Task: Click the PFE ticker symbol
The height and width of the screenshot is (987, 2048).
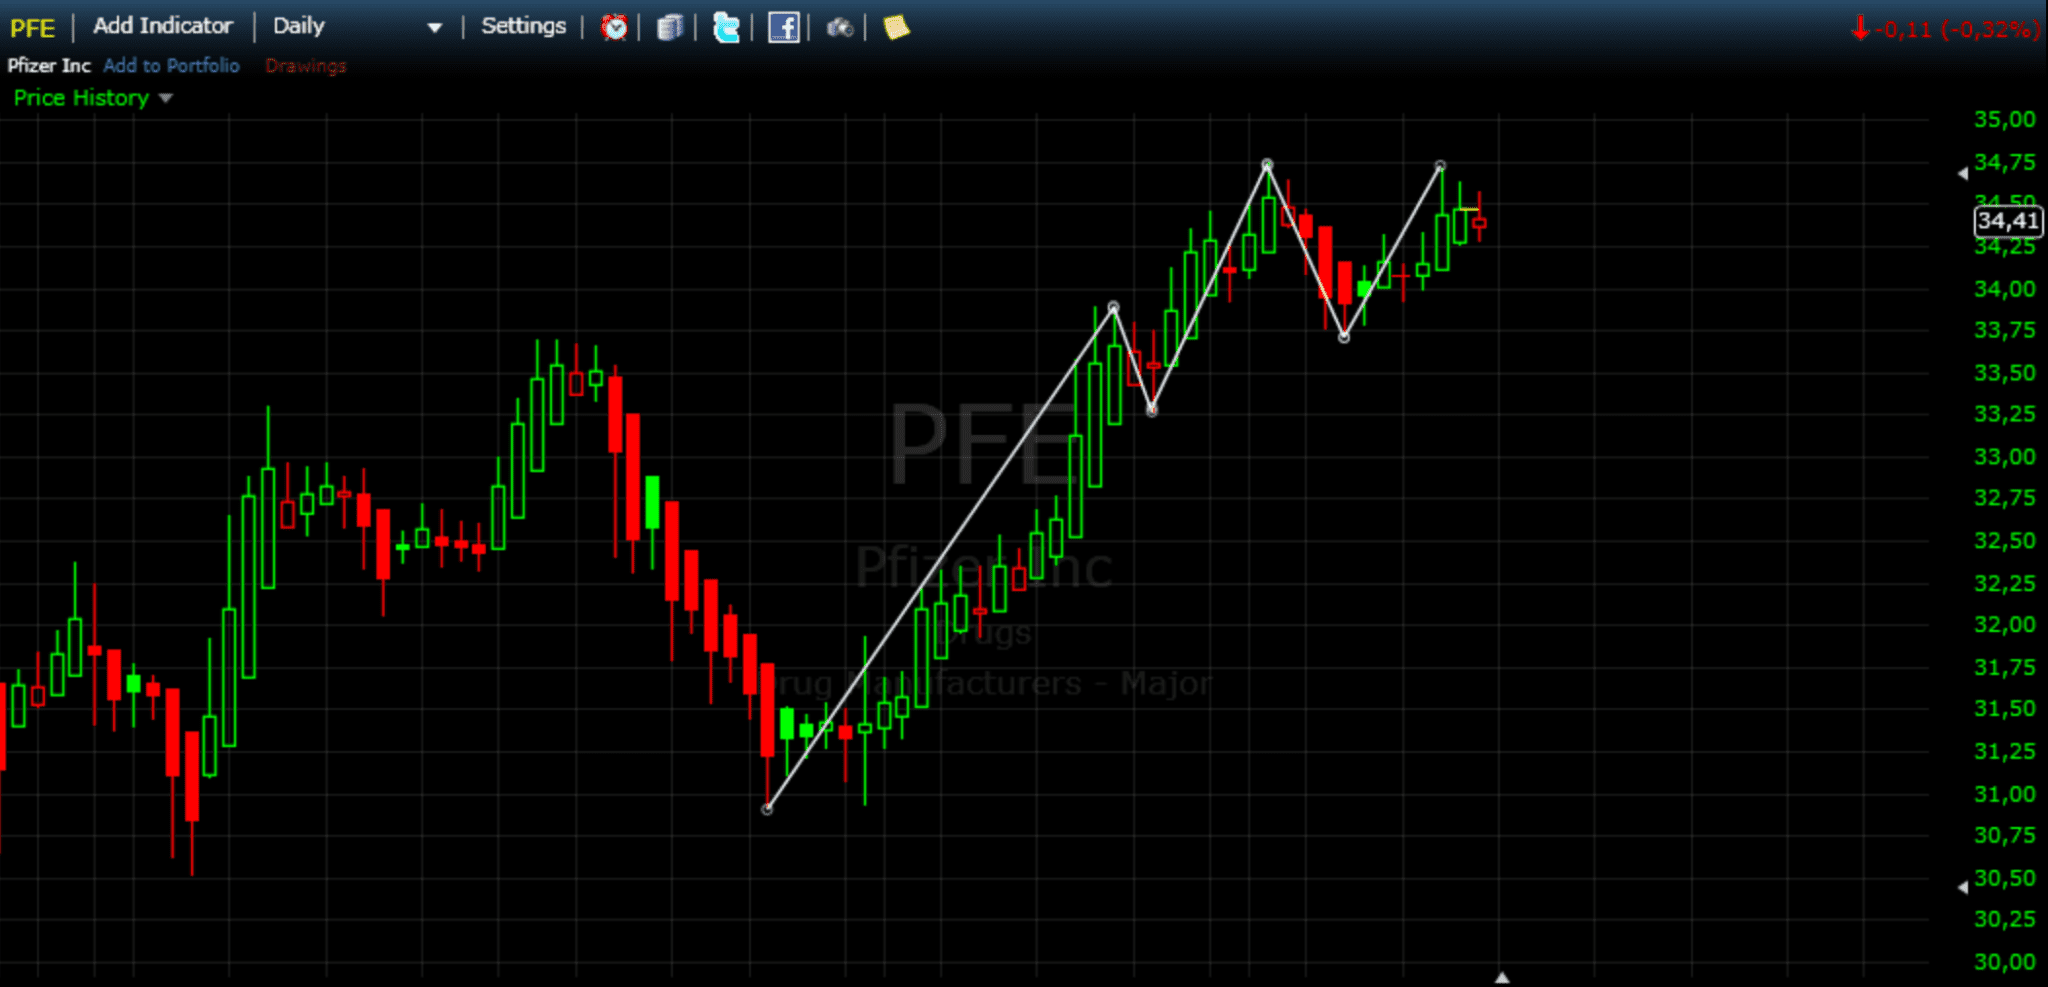Action: [32, 28]
